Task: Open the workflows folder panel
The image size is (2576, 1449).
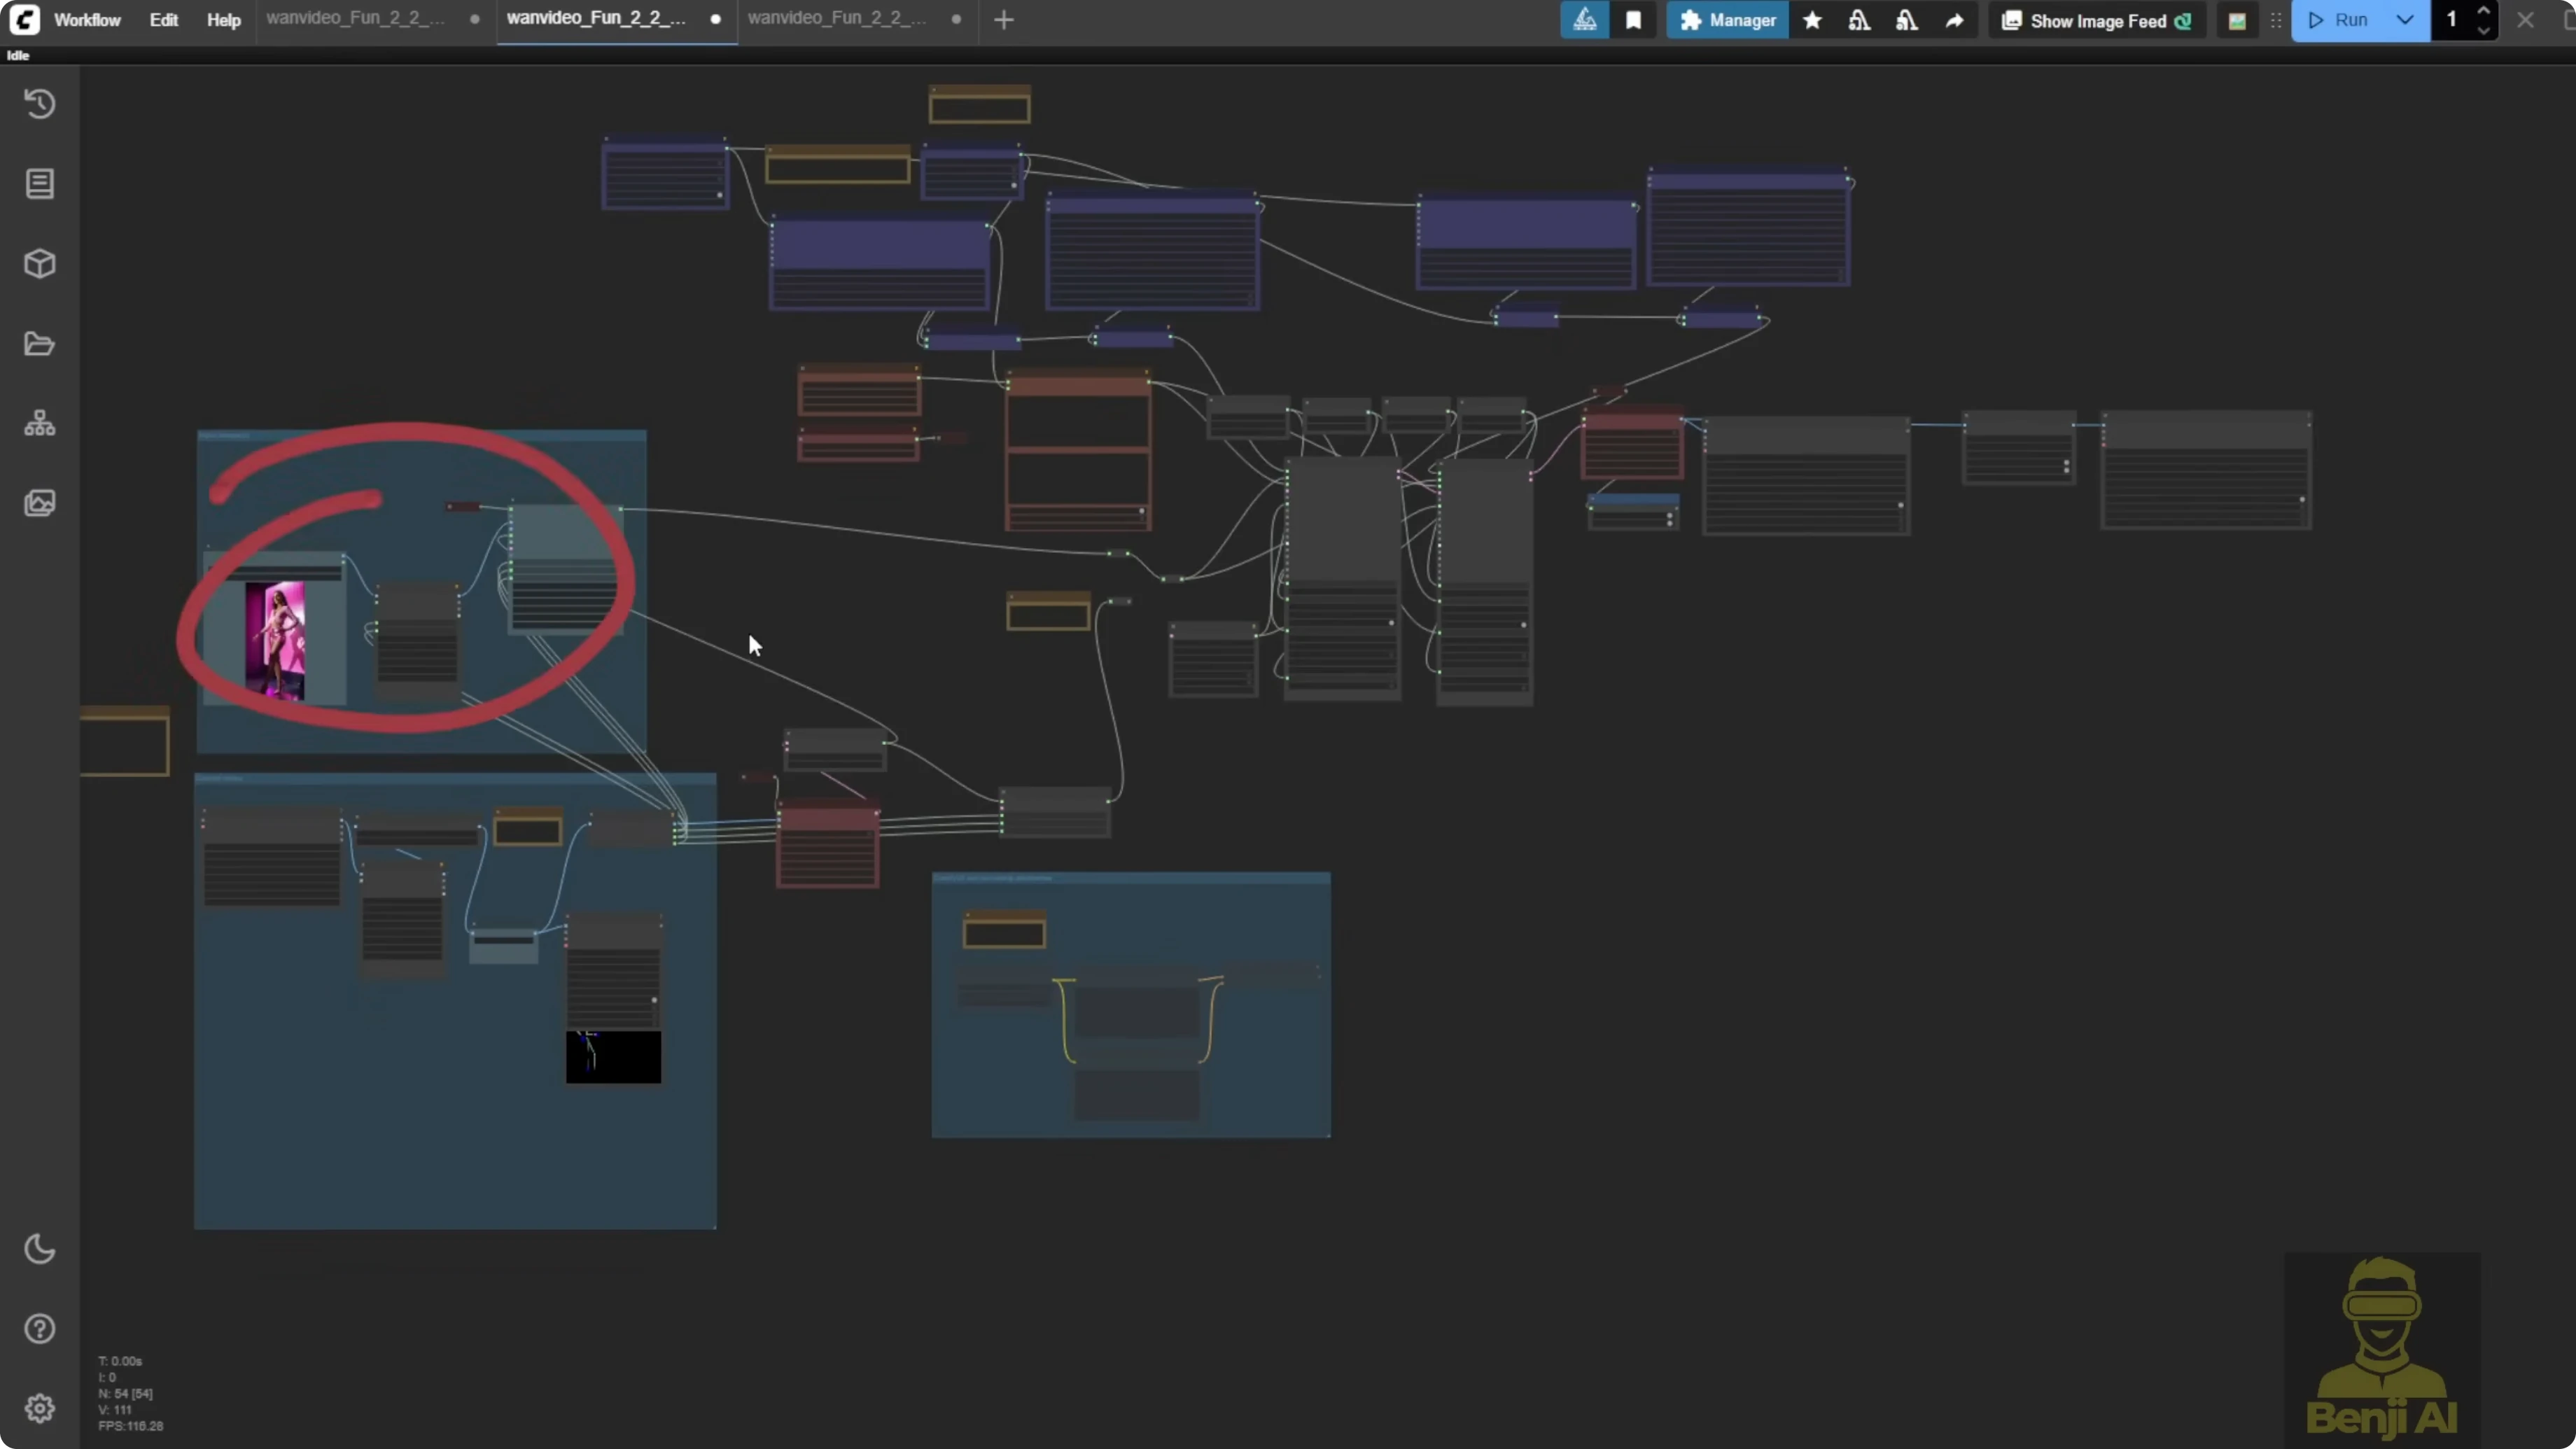Action: click(40, 343)
